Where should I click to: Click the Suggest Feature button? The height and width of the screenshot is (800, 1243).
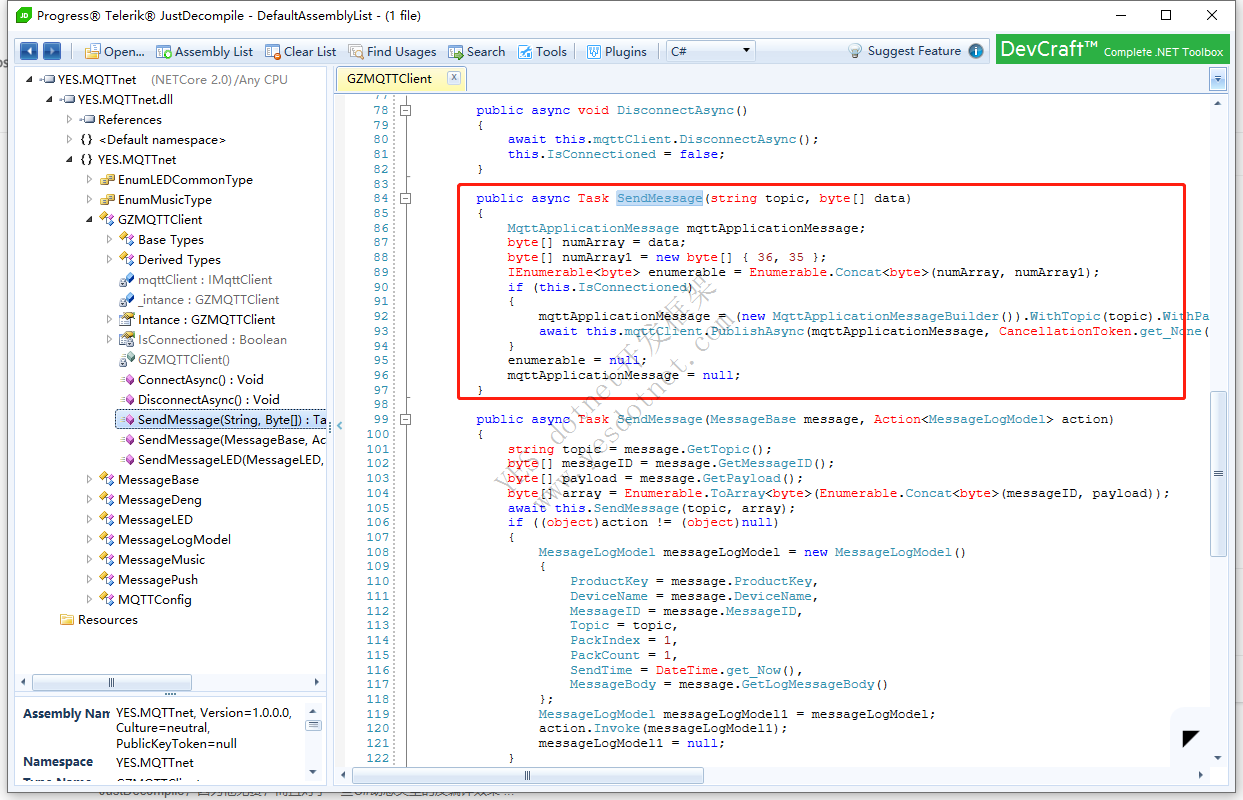coord(904,51)
